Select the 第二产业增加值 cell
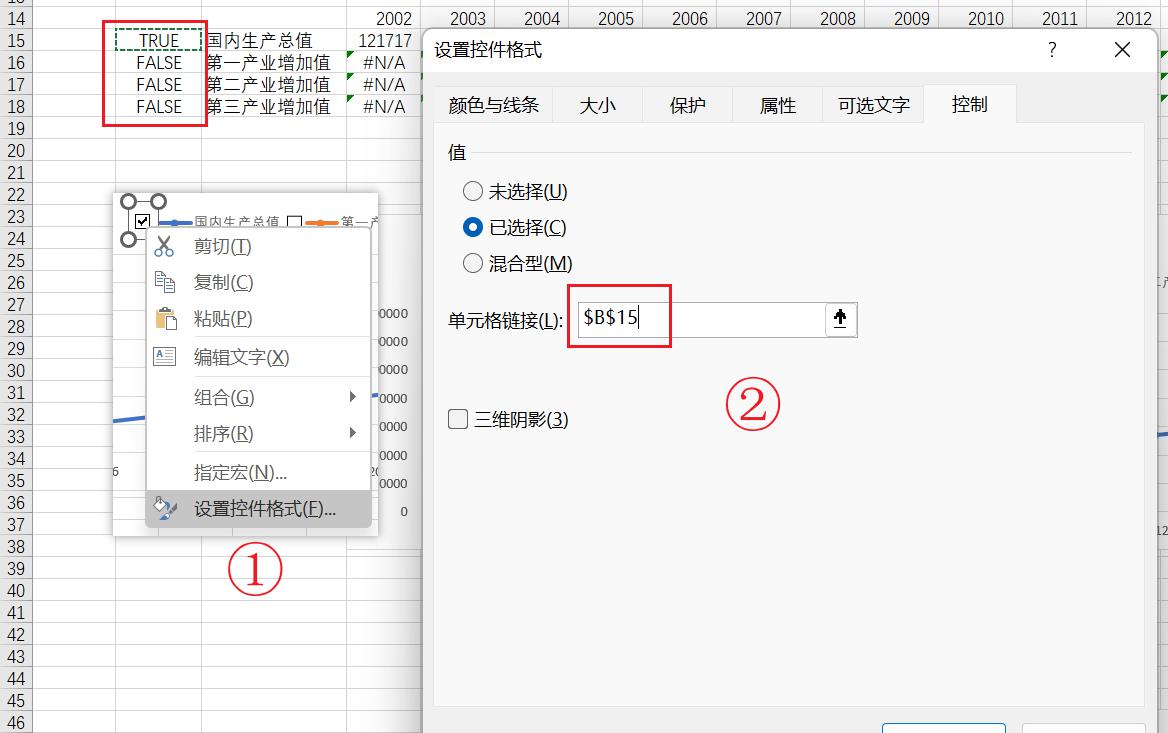Image resolution: width=1168 pixels, height=733 pixels. [273, 84]
